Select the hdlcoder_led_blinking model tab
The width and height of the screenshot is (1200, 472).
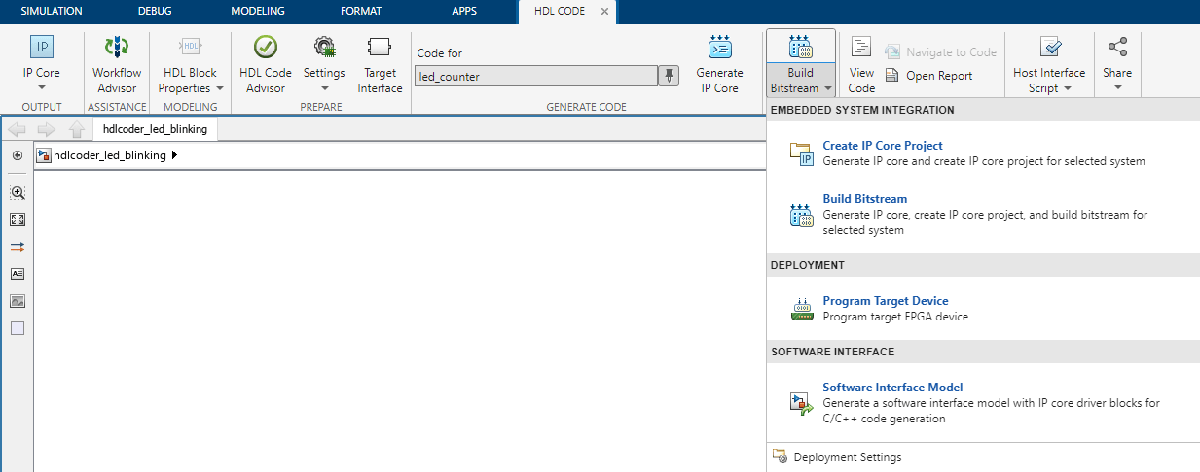(155, 129)
